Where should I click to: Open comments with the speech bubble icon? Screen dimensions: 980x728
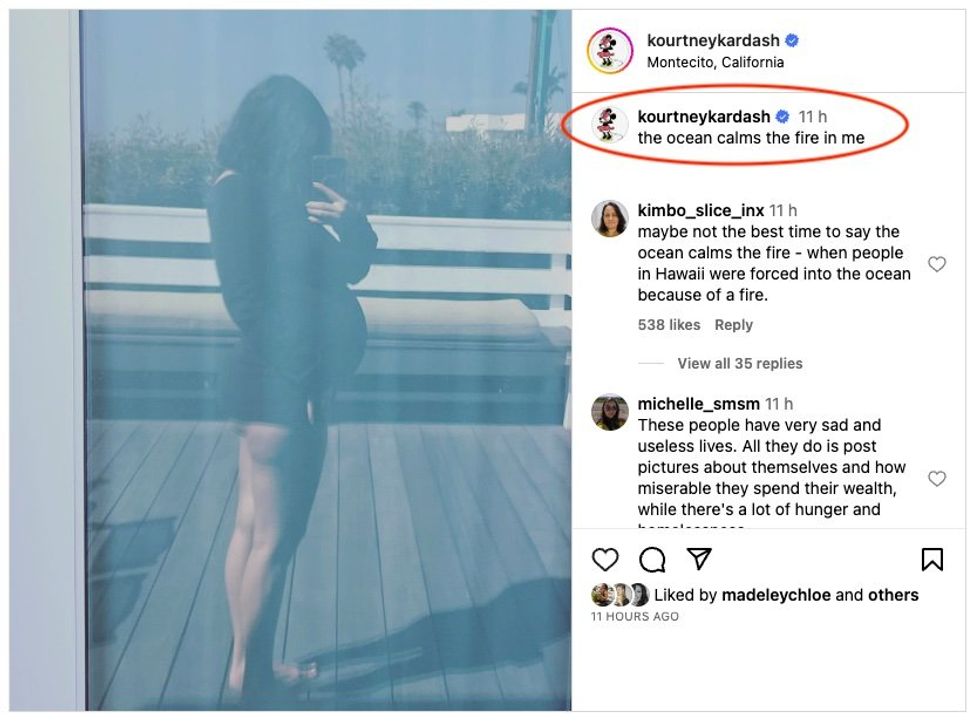point(652,559)
